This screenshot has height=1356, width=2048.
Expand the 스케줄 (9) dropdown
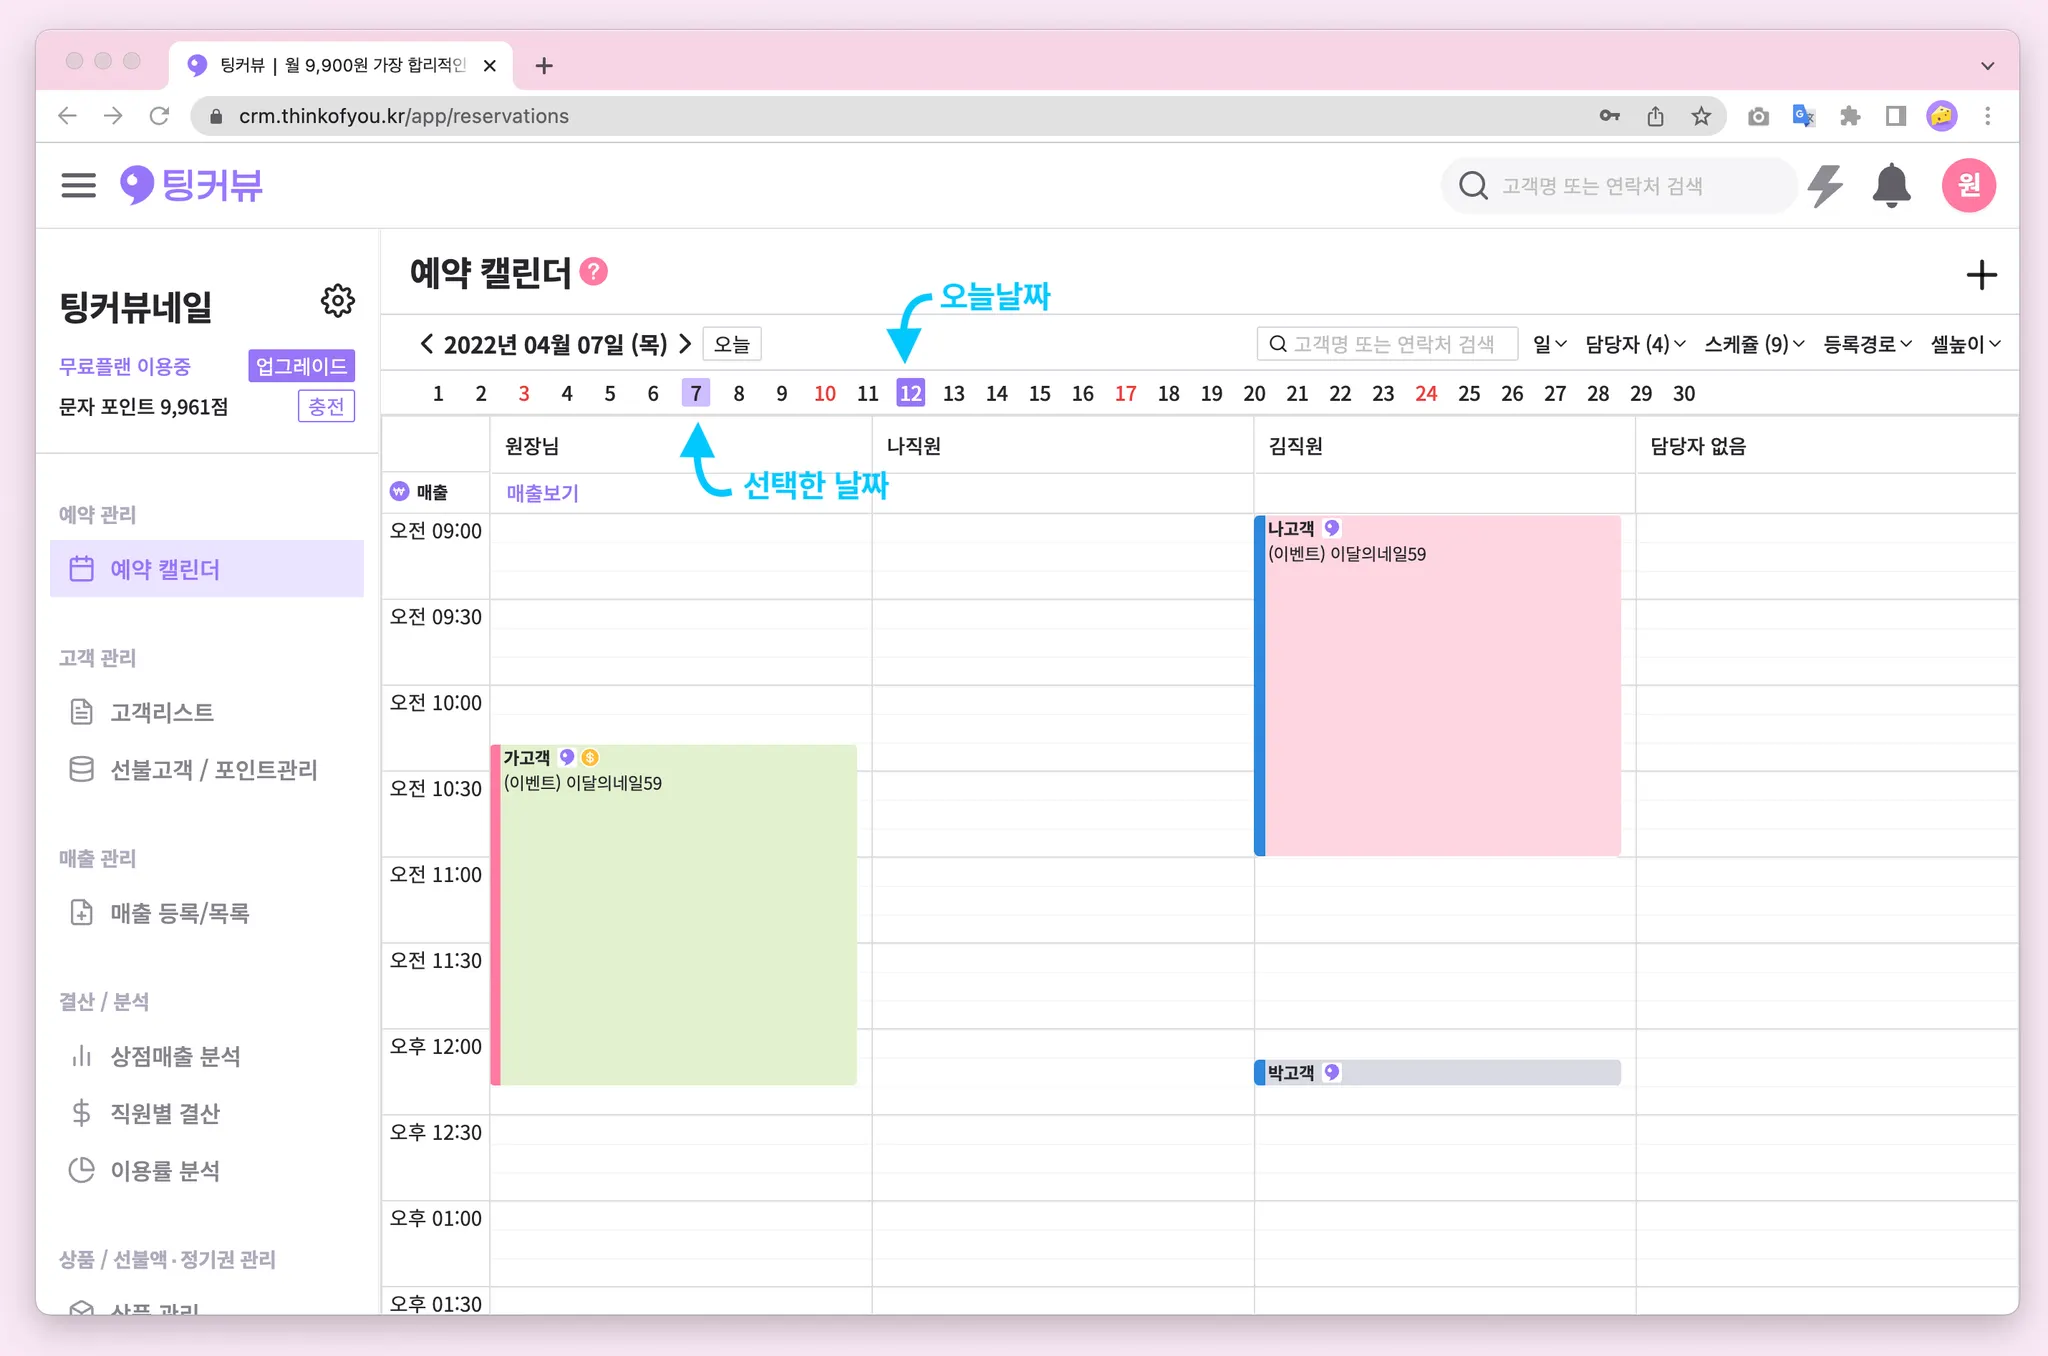(x=1754, y=344)
